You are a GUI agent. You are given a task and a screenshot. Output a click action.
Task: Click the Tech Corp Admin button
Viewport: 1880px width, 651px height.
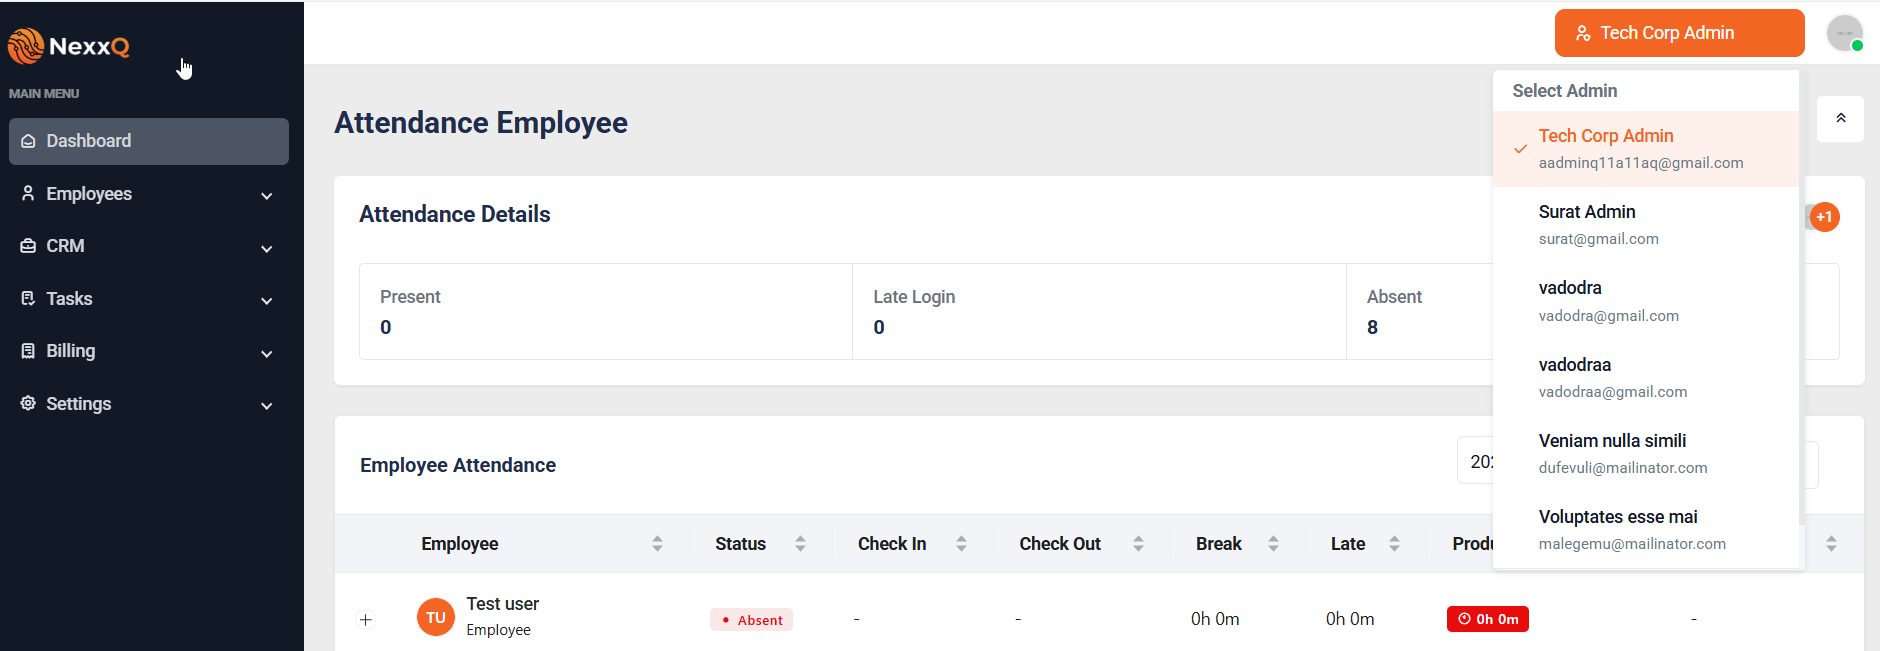(x=1679, y=33)
